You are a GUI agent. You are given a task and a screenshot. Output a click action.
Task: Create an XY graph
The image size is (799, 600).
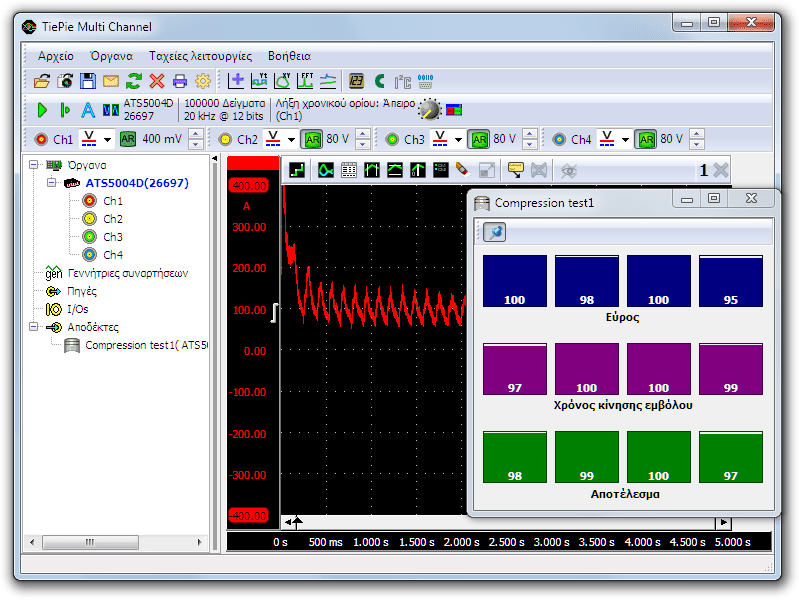[282, 81]
